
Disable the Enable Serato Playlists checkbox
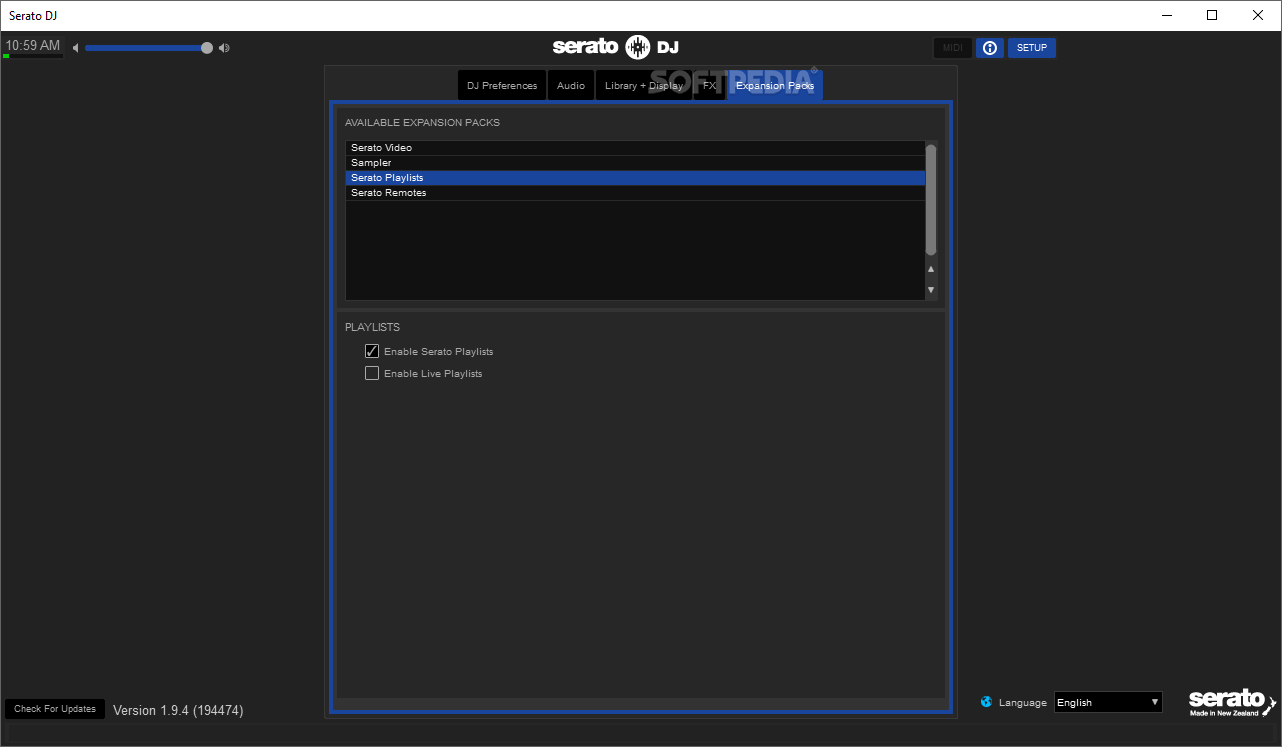pyautogui.click(x=372, y=351)
